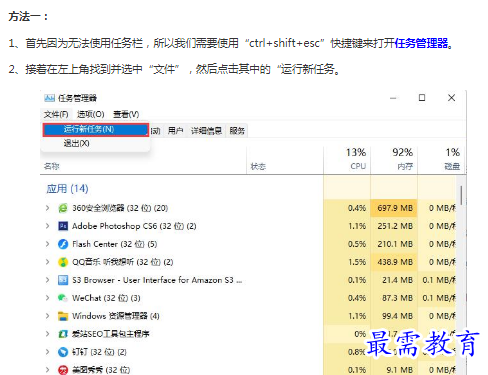
Task: Minimize the Task Manager window
Action: click(393, 98)
